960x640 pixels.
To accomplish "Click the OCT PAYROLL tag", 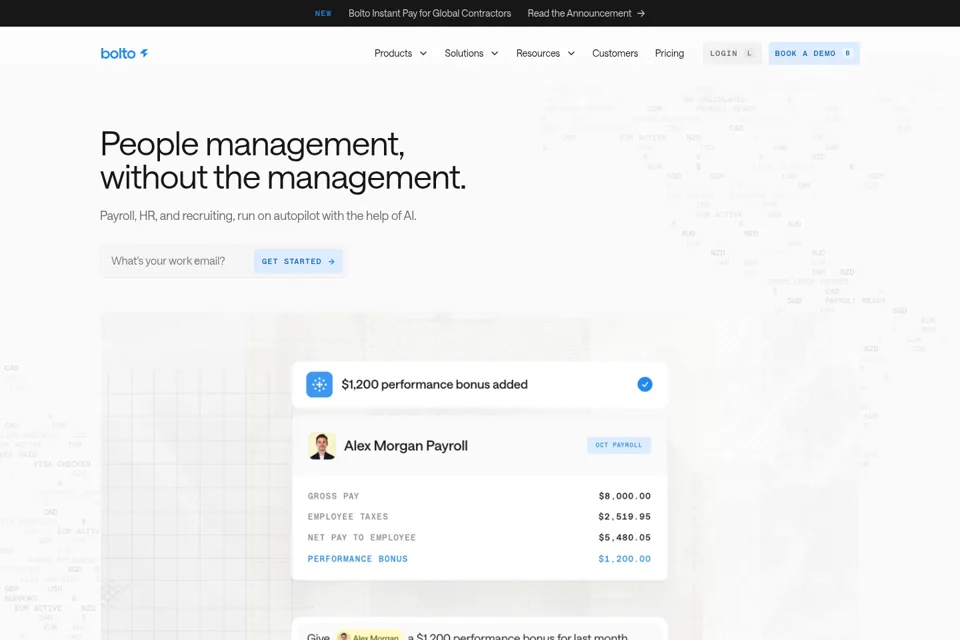I will point(619,445).
